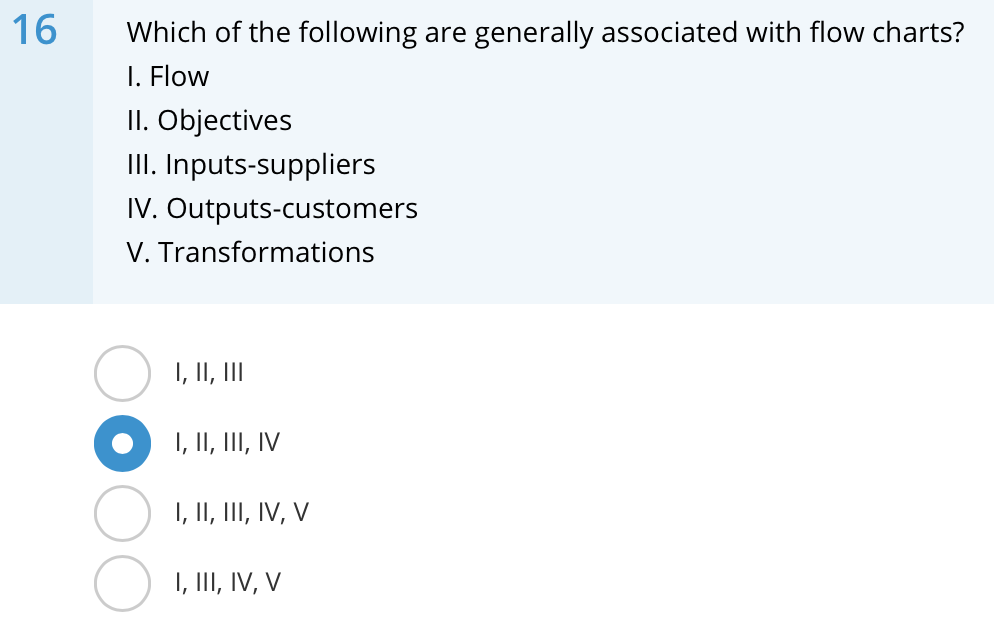Click the question text about flow charts
994x634 pixels.
pos(545,32)
